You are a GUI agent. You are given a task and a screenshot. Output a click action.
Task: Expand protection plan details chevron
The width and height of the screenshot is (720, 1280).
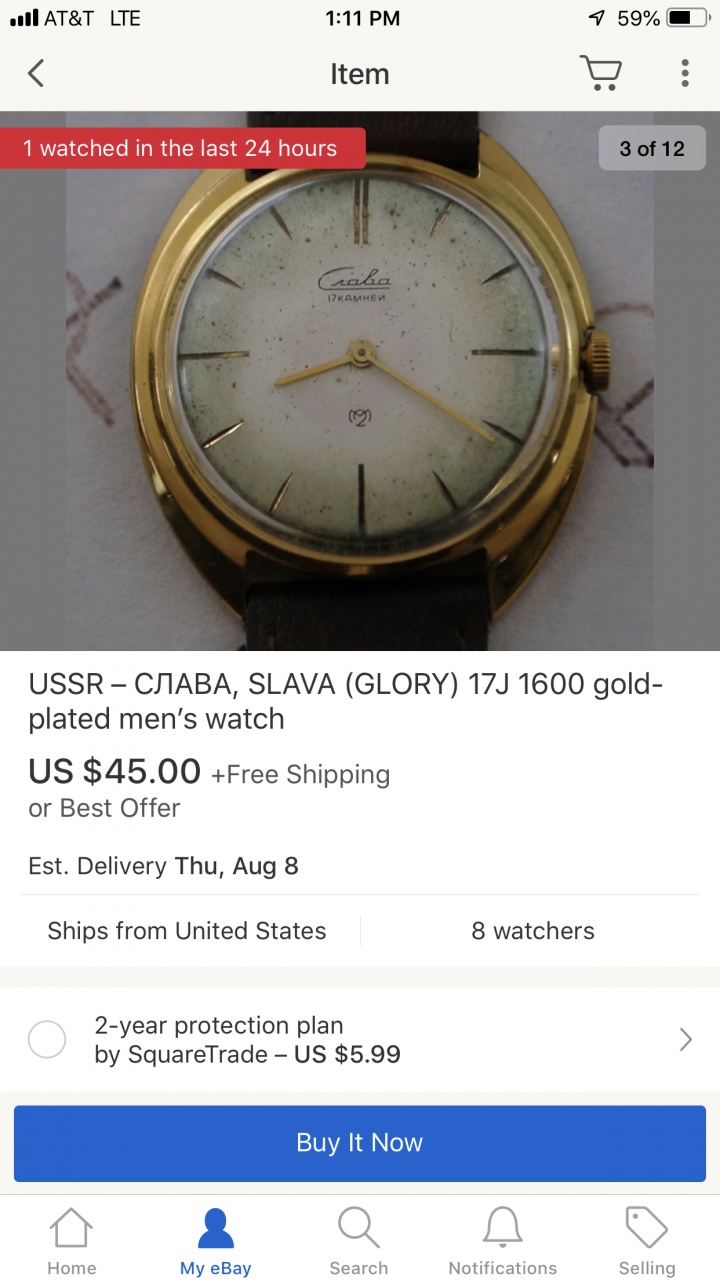click(686, 1040)
